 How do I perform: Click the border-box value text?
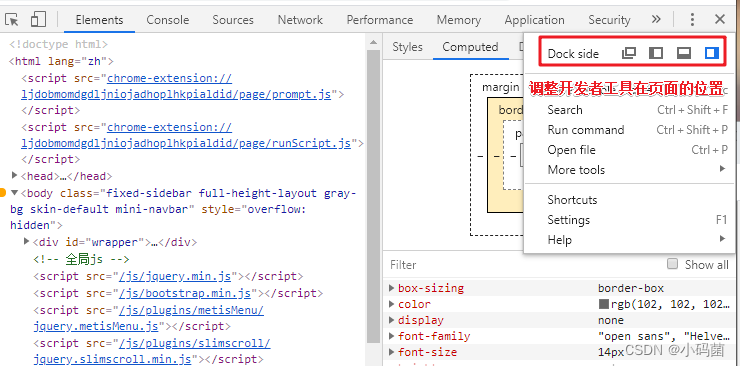[631, 288]
